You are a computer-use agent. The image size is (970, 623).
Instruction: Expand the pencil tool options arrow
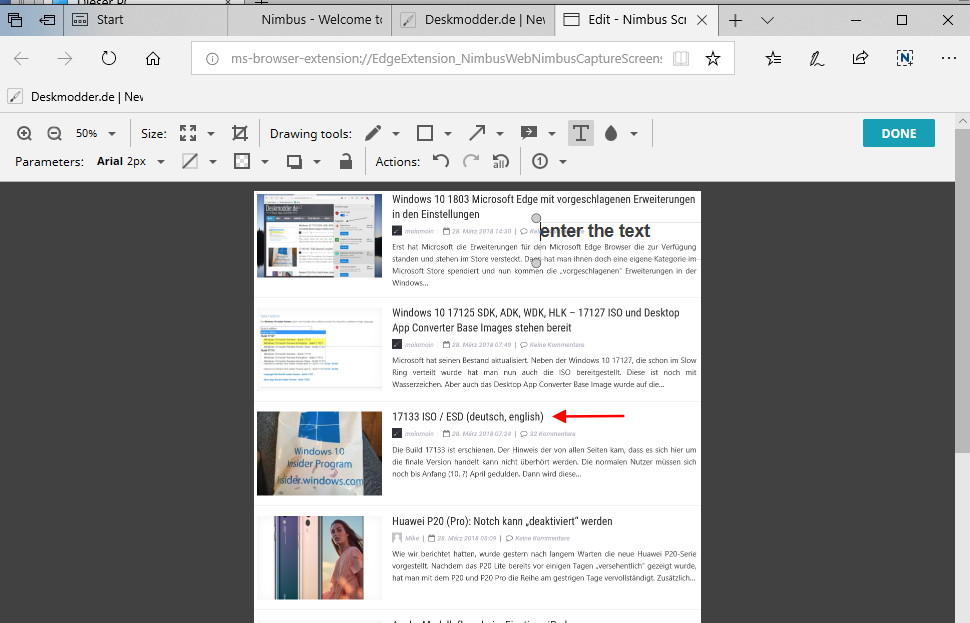click(396, 134)
